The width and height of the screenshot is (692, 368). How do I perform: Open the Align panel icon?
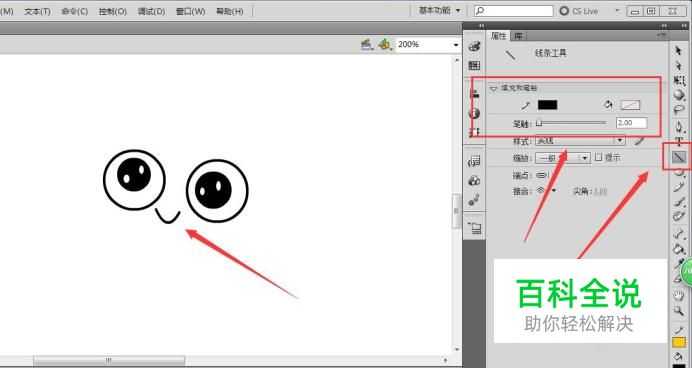tap(474, 93)
